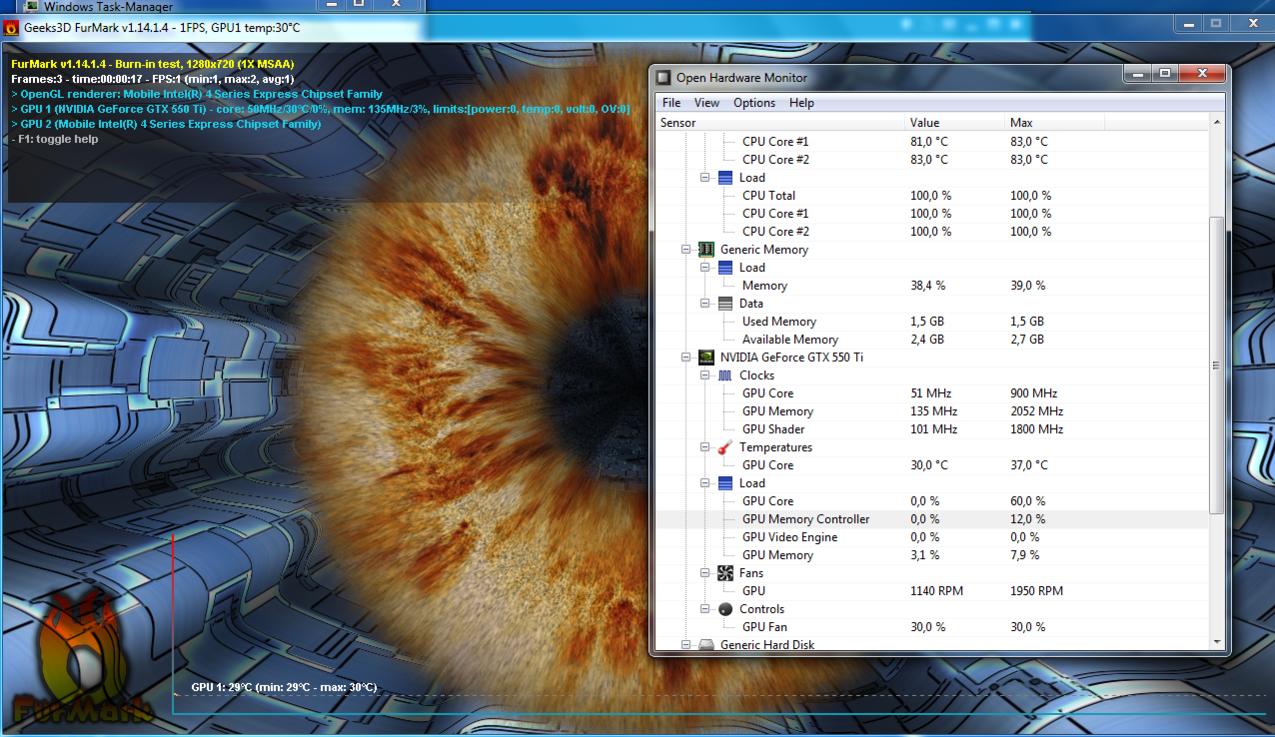Screen dimensions: 1275x737
Task: Click the OpenGL renderer line in FurMark
Action: point(197,95)
